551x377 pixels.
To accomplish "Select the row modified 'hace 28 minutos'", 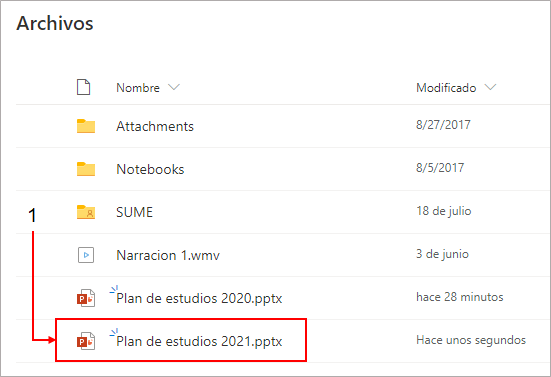I will point(283,298).
